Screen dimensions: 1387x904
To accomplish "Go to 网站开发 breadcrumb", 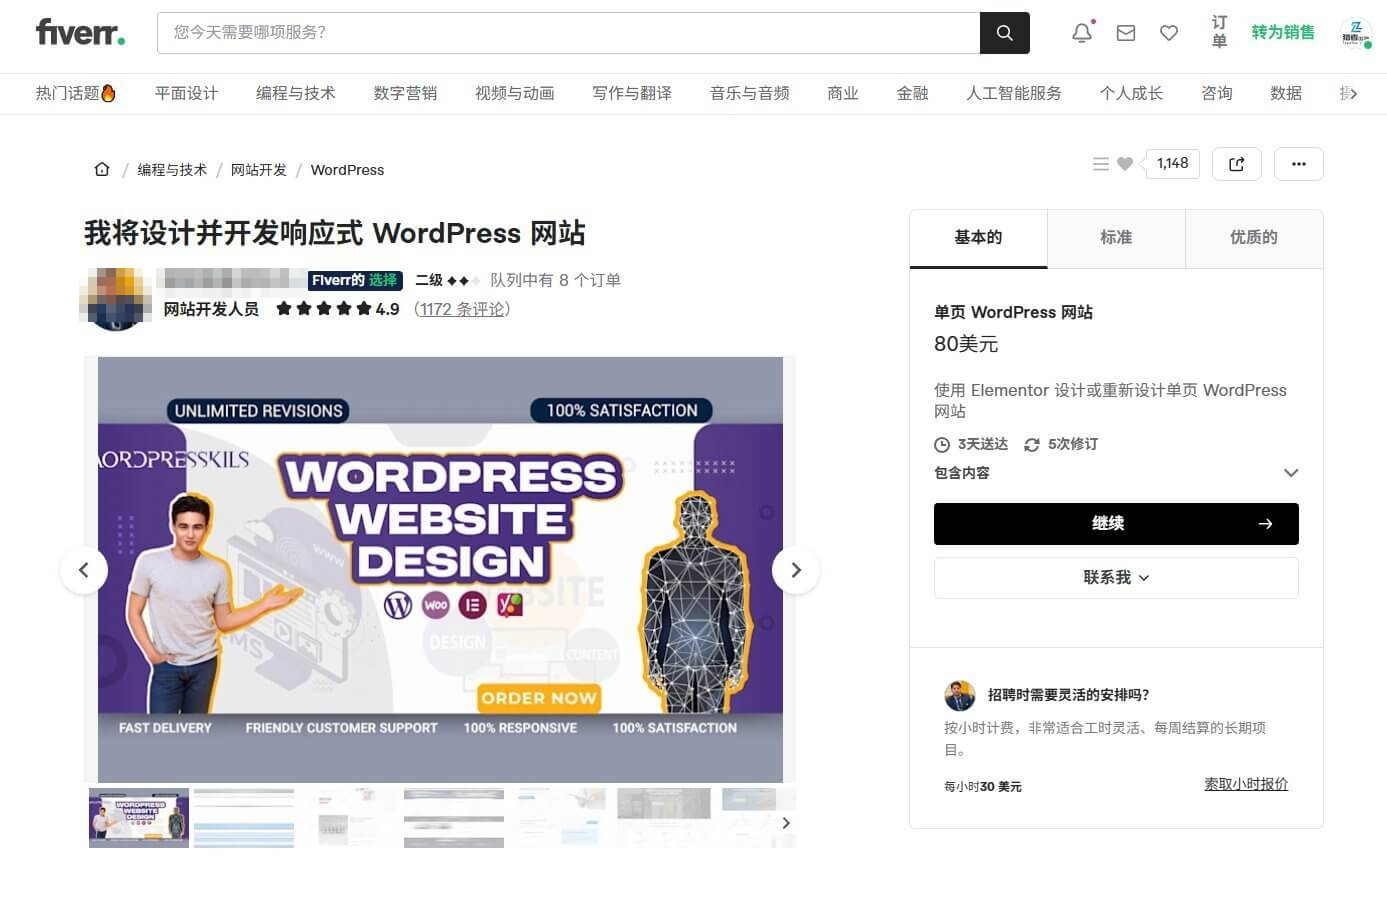I will (258, 170).
